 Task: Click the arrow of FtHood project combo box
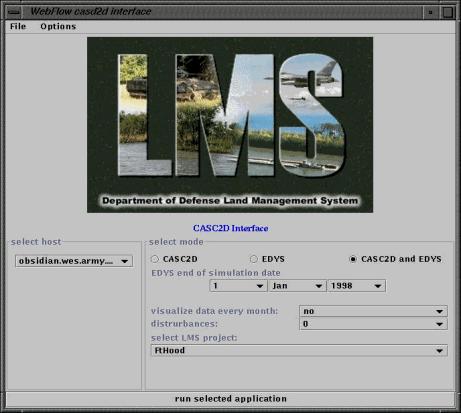pos(439,351)
